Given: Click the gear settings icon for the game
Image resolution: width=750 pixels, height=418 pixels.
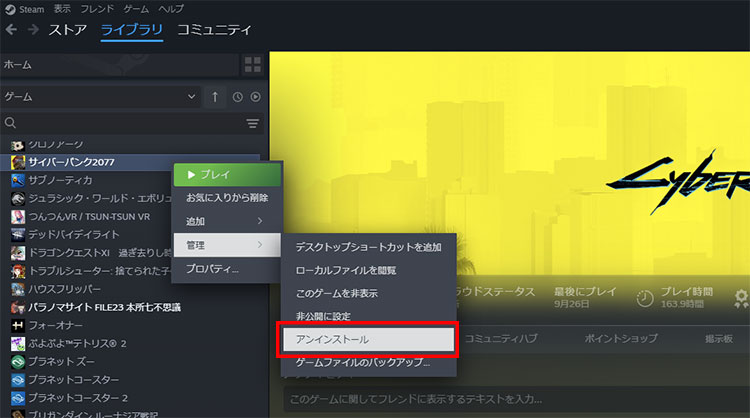Looking at the screenshot, I should (741, 298).
